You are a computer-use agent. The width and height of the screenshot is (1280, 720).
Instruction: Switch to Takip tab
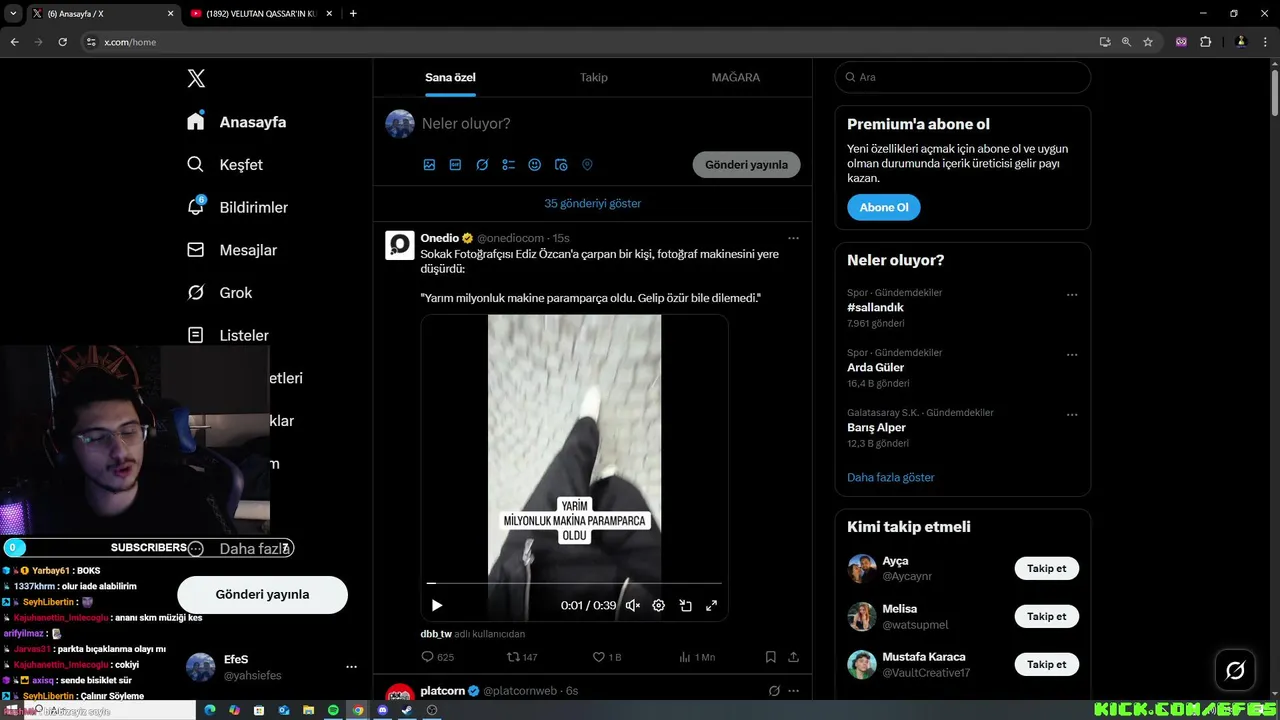594,77
